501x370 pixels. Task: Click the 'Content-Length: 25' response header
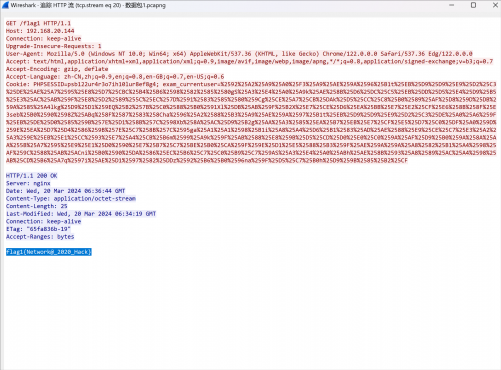(37, 206)
